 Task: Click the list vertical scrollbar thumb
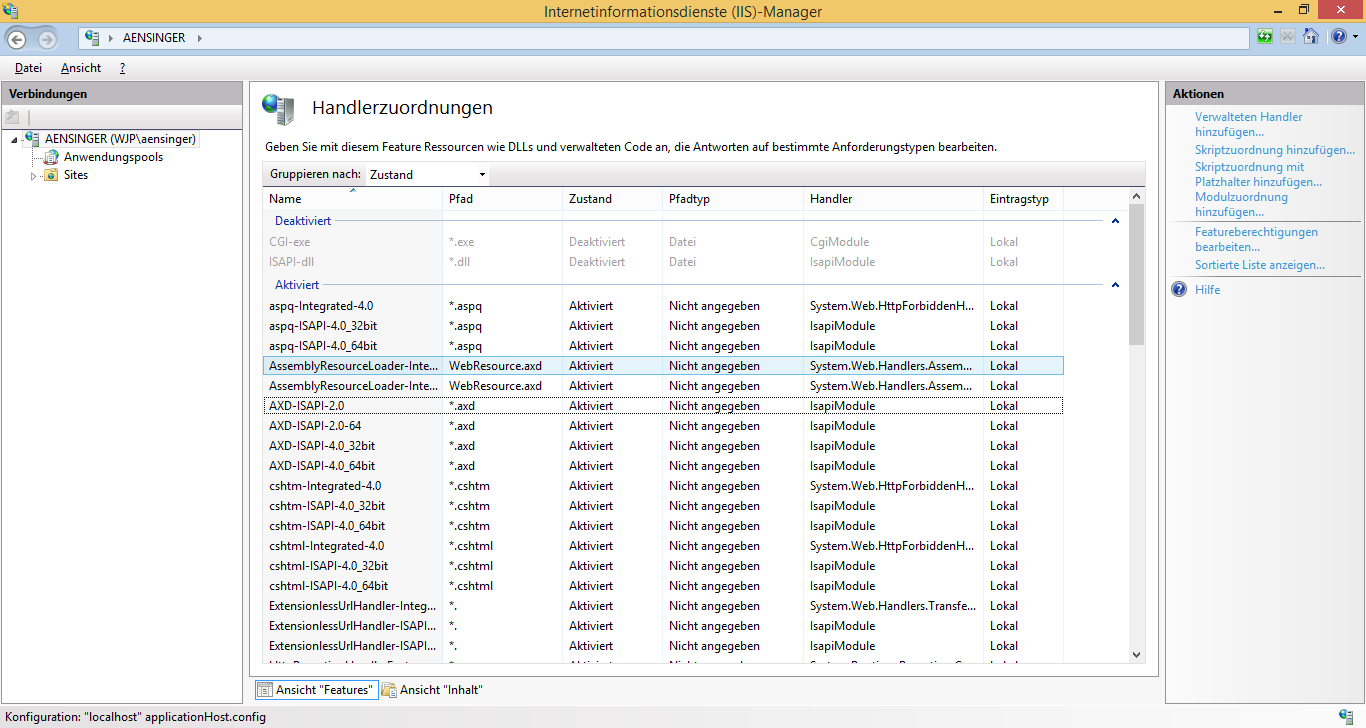tap(1137, 275)
